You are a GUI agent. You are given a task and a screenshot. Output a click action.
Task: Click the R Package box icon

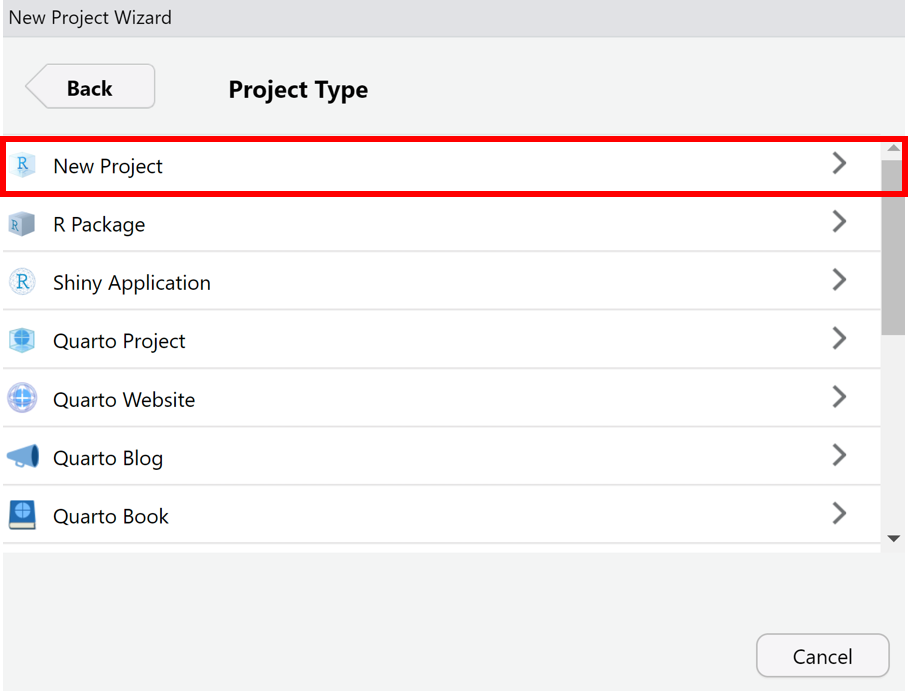tap(22, 224)
